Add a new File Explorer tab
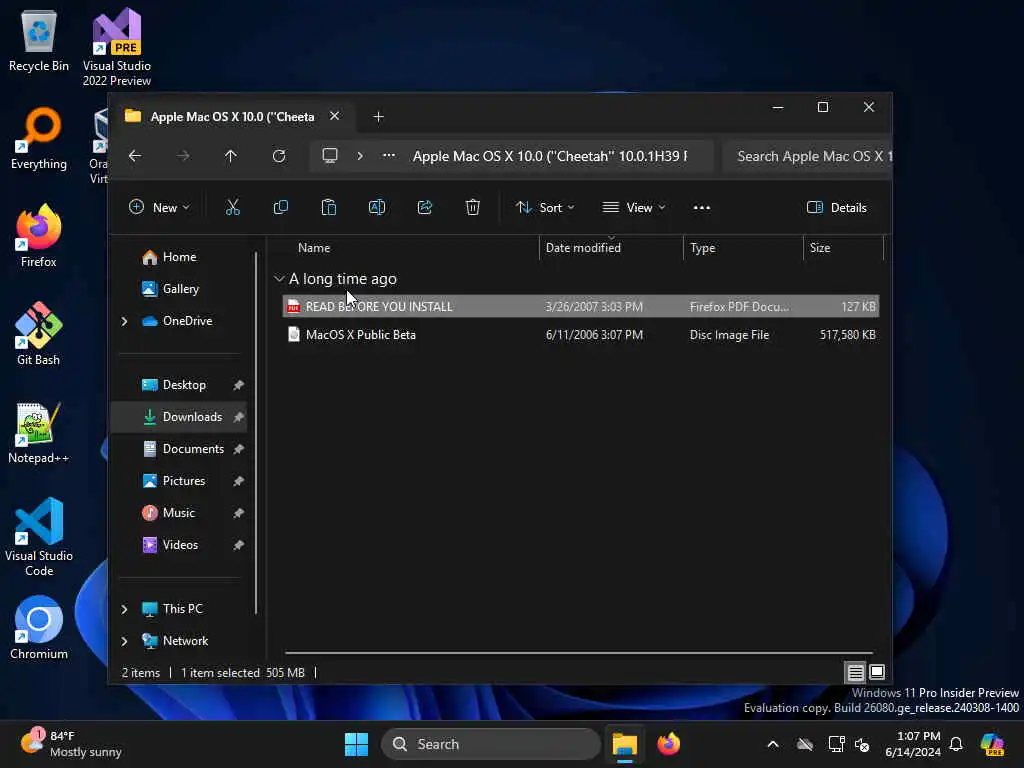This screenshot has width=1024, height=768. pos(378,116)
